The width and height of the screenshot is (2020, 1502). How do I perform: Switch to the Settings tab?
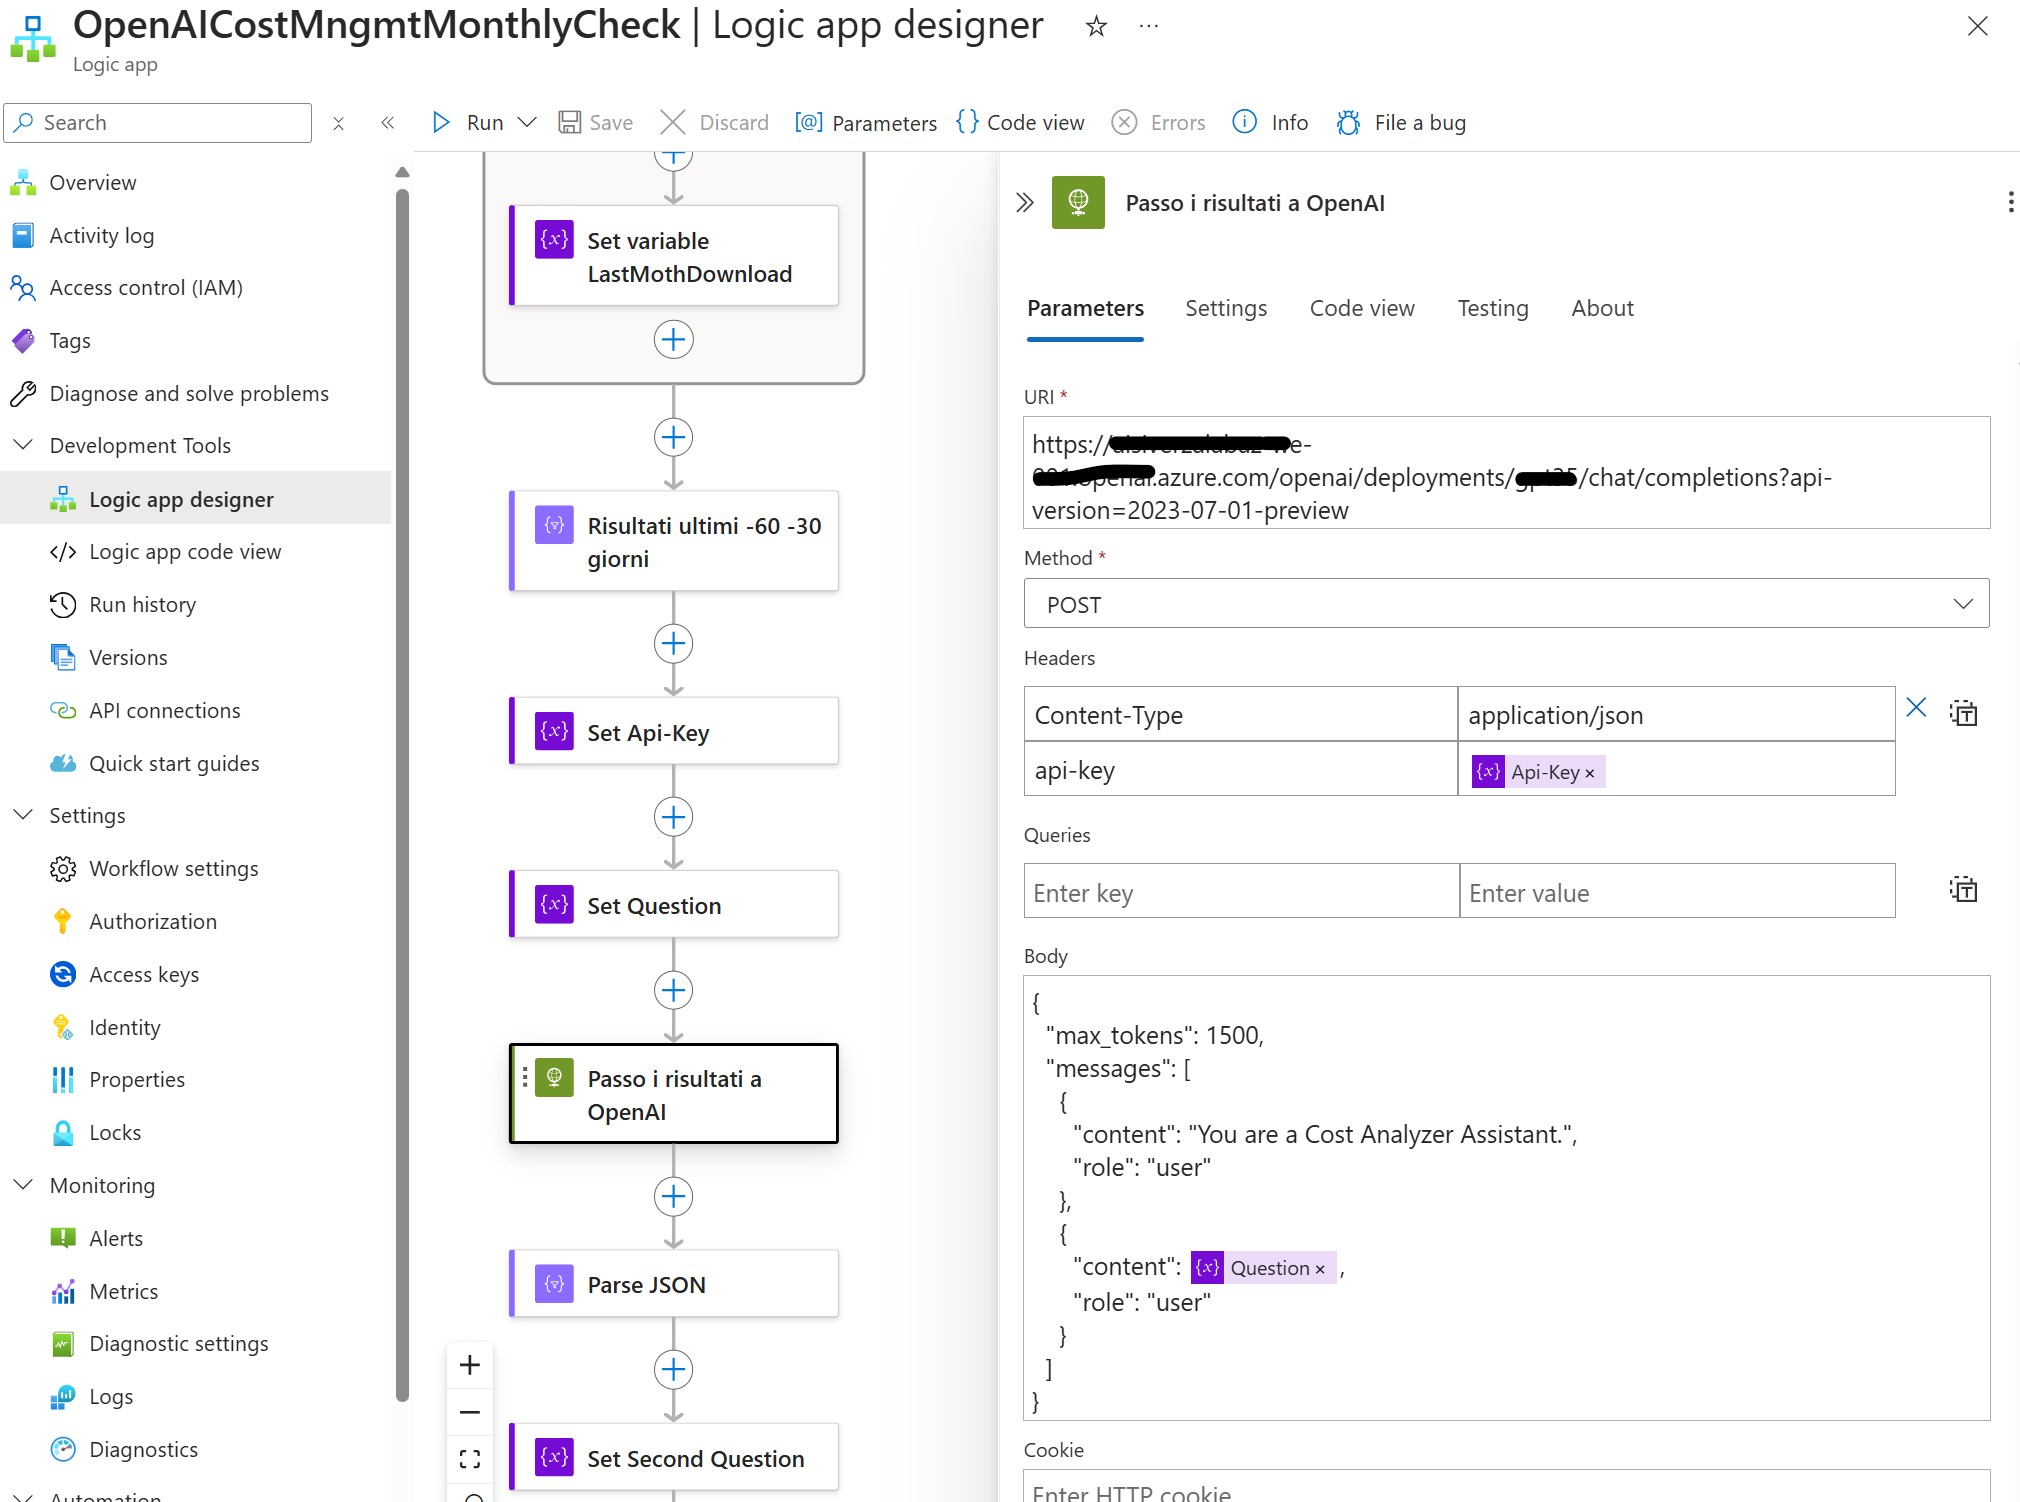point(1226,306)
